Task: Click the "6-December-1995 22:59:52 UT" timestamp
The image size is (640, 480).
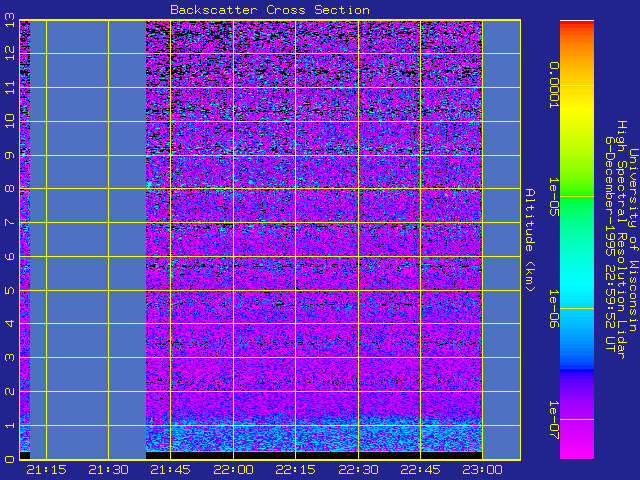Action: tap(610, 243)
